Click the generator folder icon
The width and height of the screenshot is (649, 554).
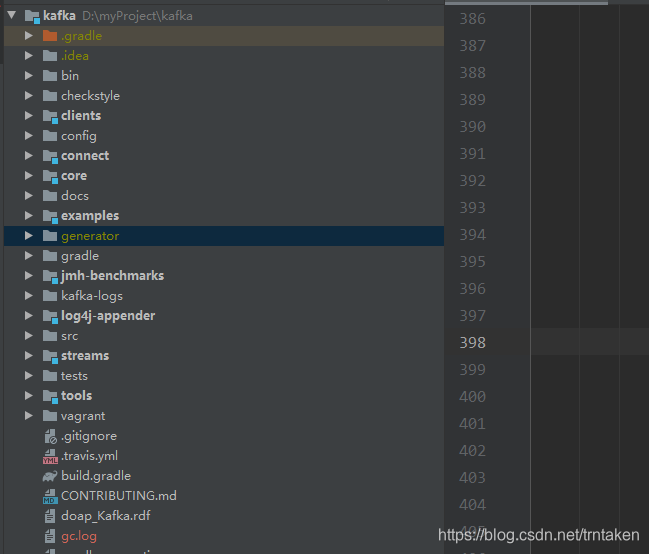pyautogui.click(x=50, y=236)
